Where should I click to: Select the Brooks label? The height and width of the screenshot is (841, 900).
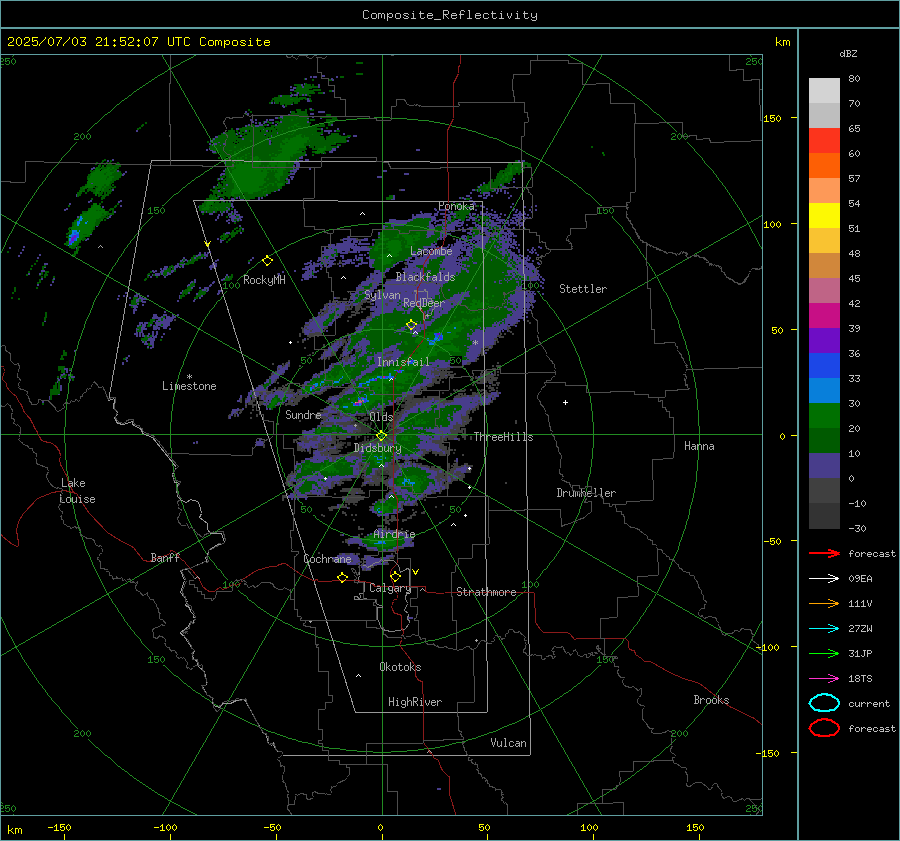click(711, 700)
